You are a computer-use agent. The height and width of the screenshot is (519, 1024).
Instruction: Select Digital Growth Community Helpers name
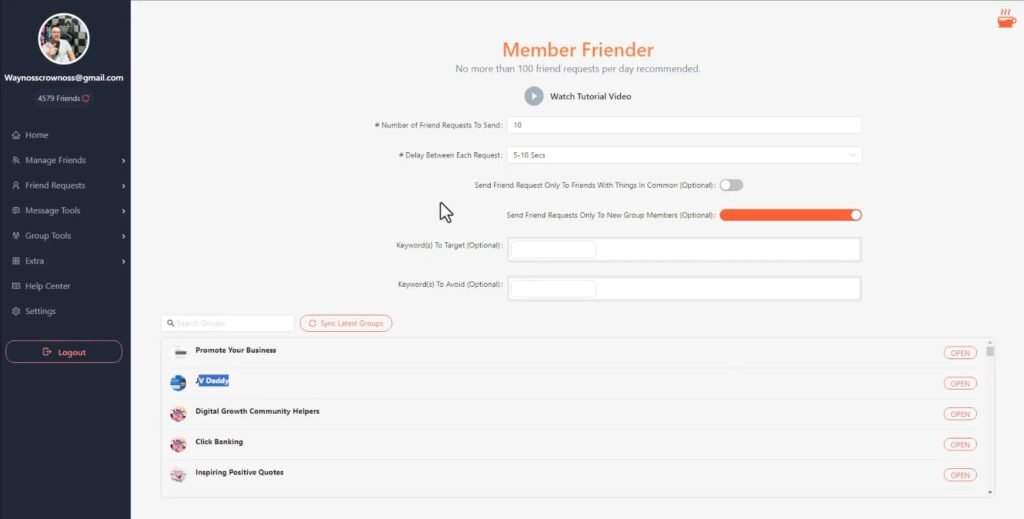[x=257, y=411]
